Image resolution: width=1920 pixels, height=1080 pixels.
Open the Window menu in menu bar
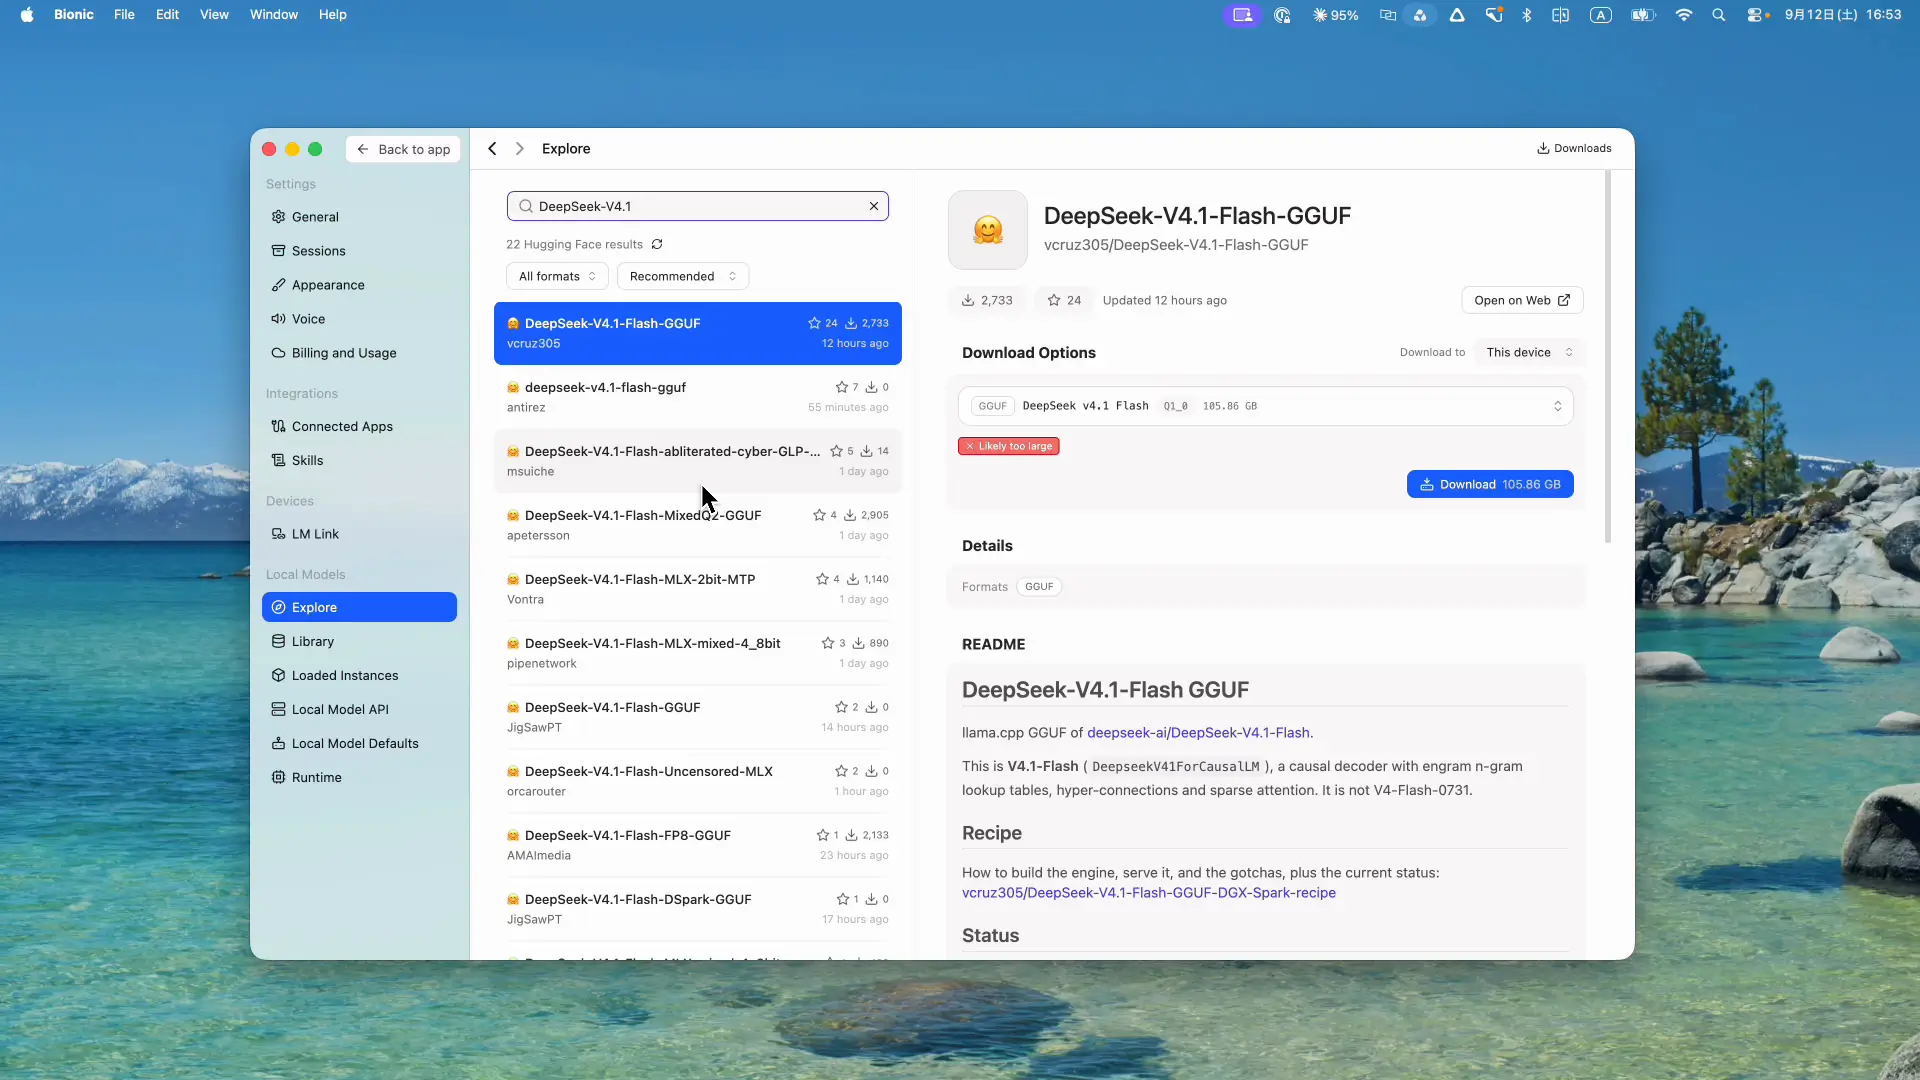tap(274, 15)
